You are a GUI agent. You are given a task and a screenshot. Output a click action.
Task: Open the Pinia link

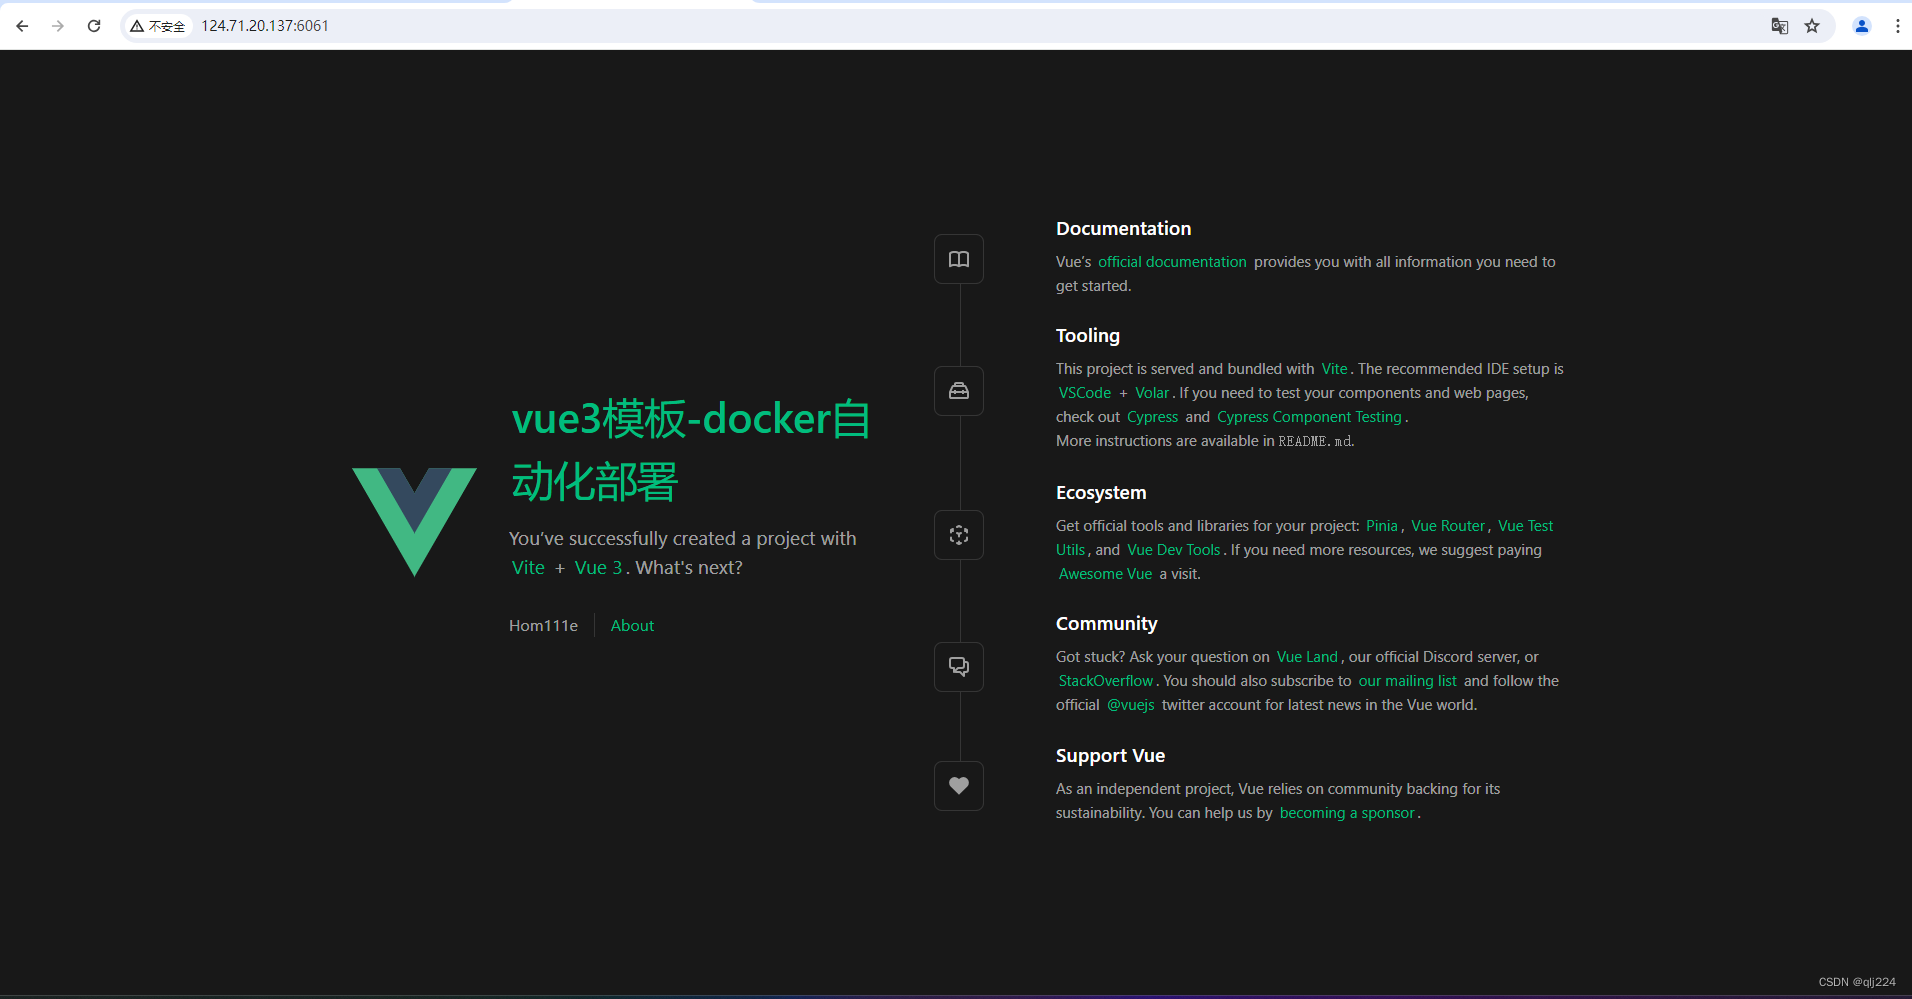point(1382,526)
